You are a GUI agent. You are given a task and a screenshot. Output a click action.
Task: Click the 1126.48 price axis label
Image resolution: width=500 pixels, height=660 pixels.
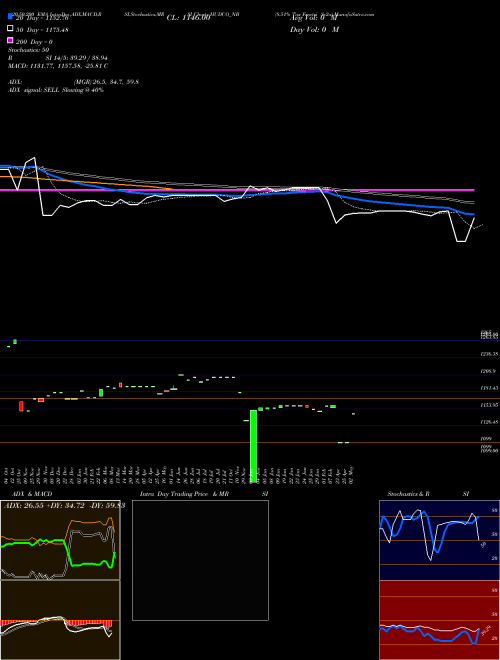(489, 422)
